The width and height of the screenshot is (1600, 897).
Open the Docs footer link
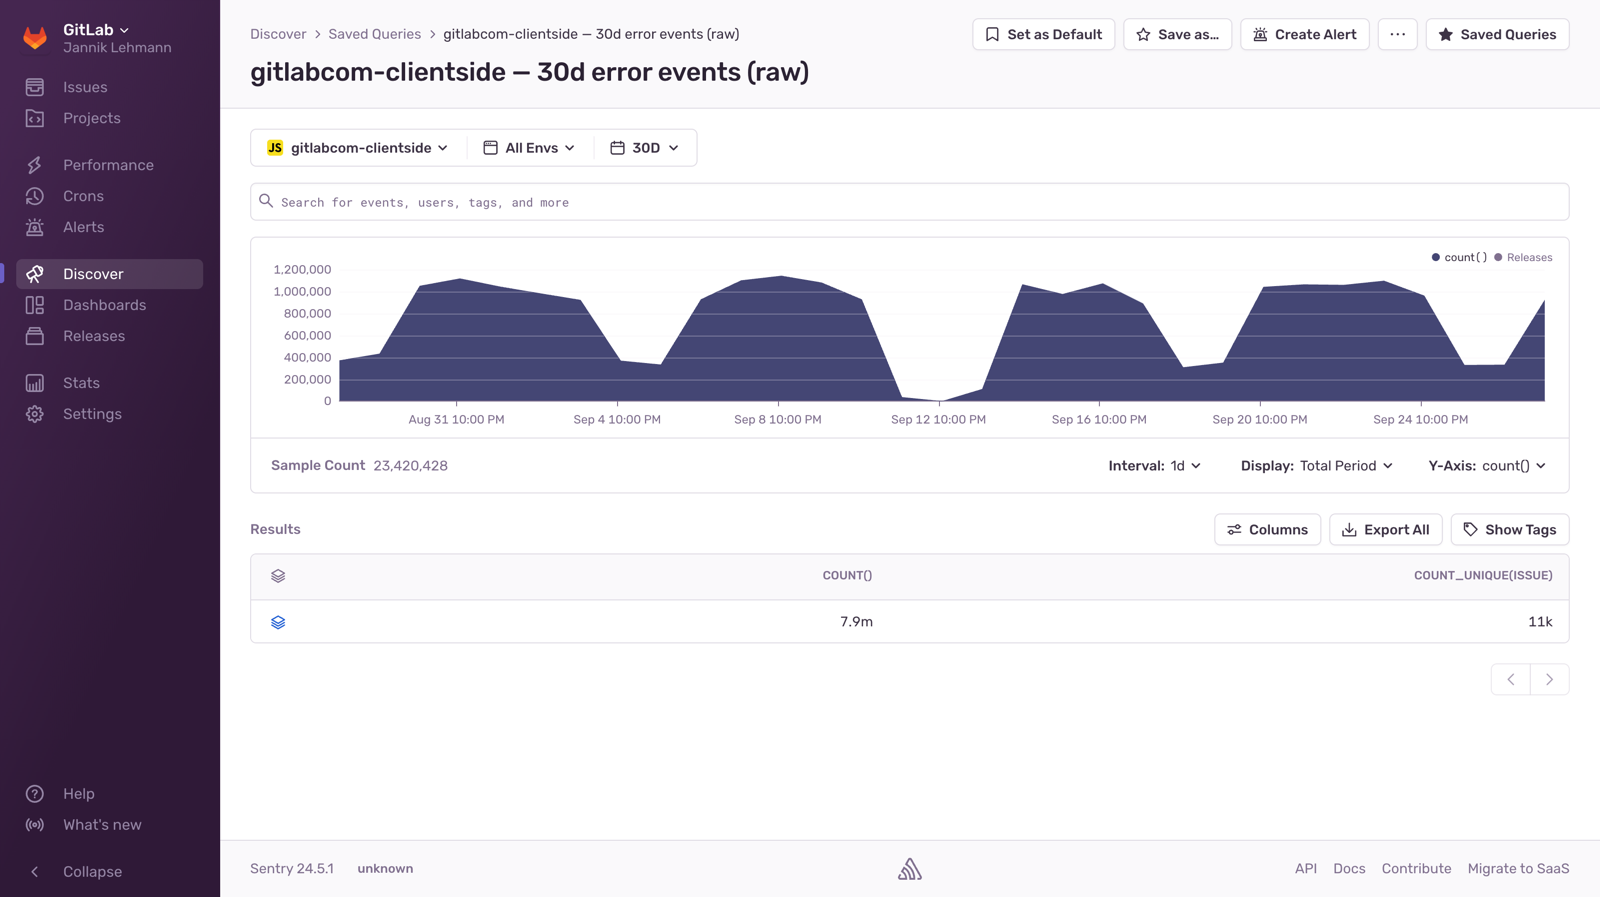(x=1349, y=869)
